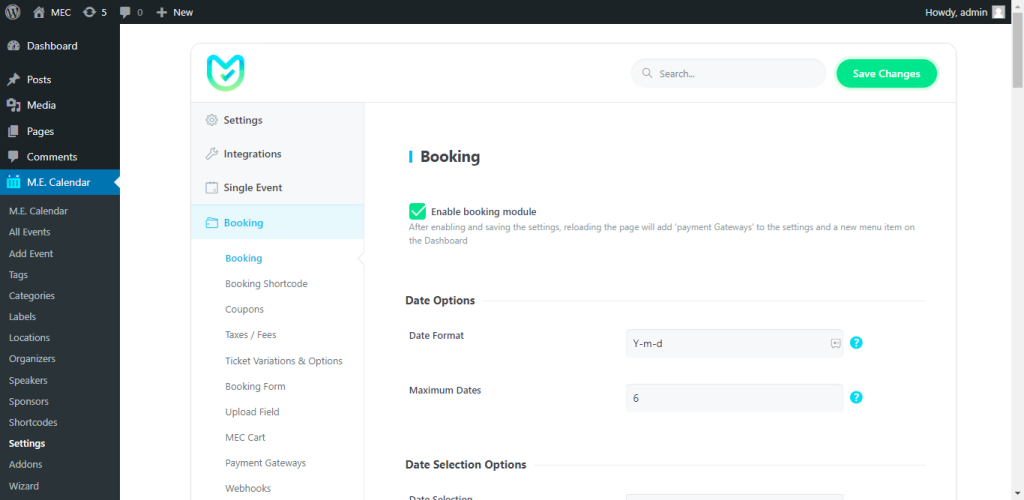Open the Coupons submenu item

(244, 310)
